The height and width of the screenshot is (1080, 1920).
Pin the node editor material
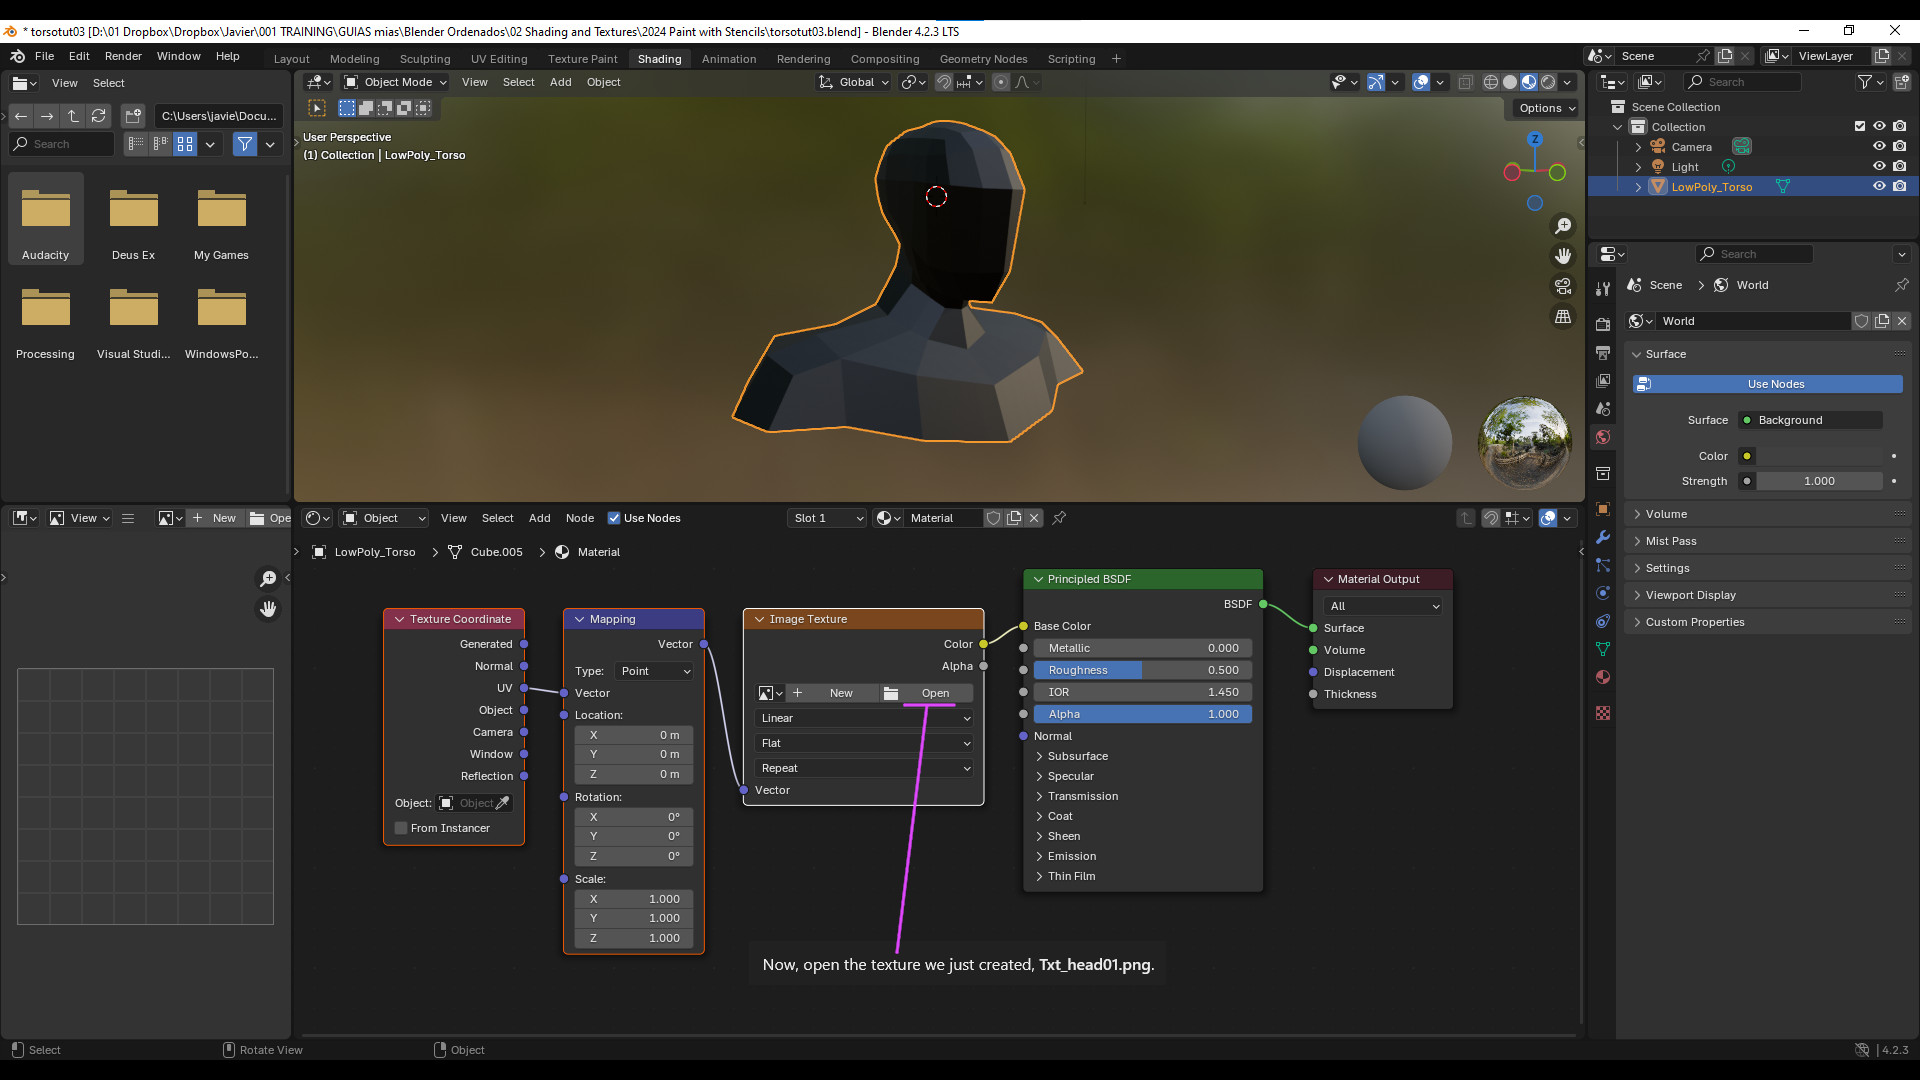[x=1059, y=518]
